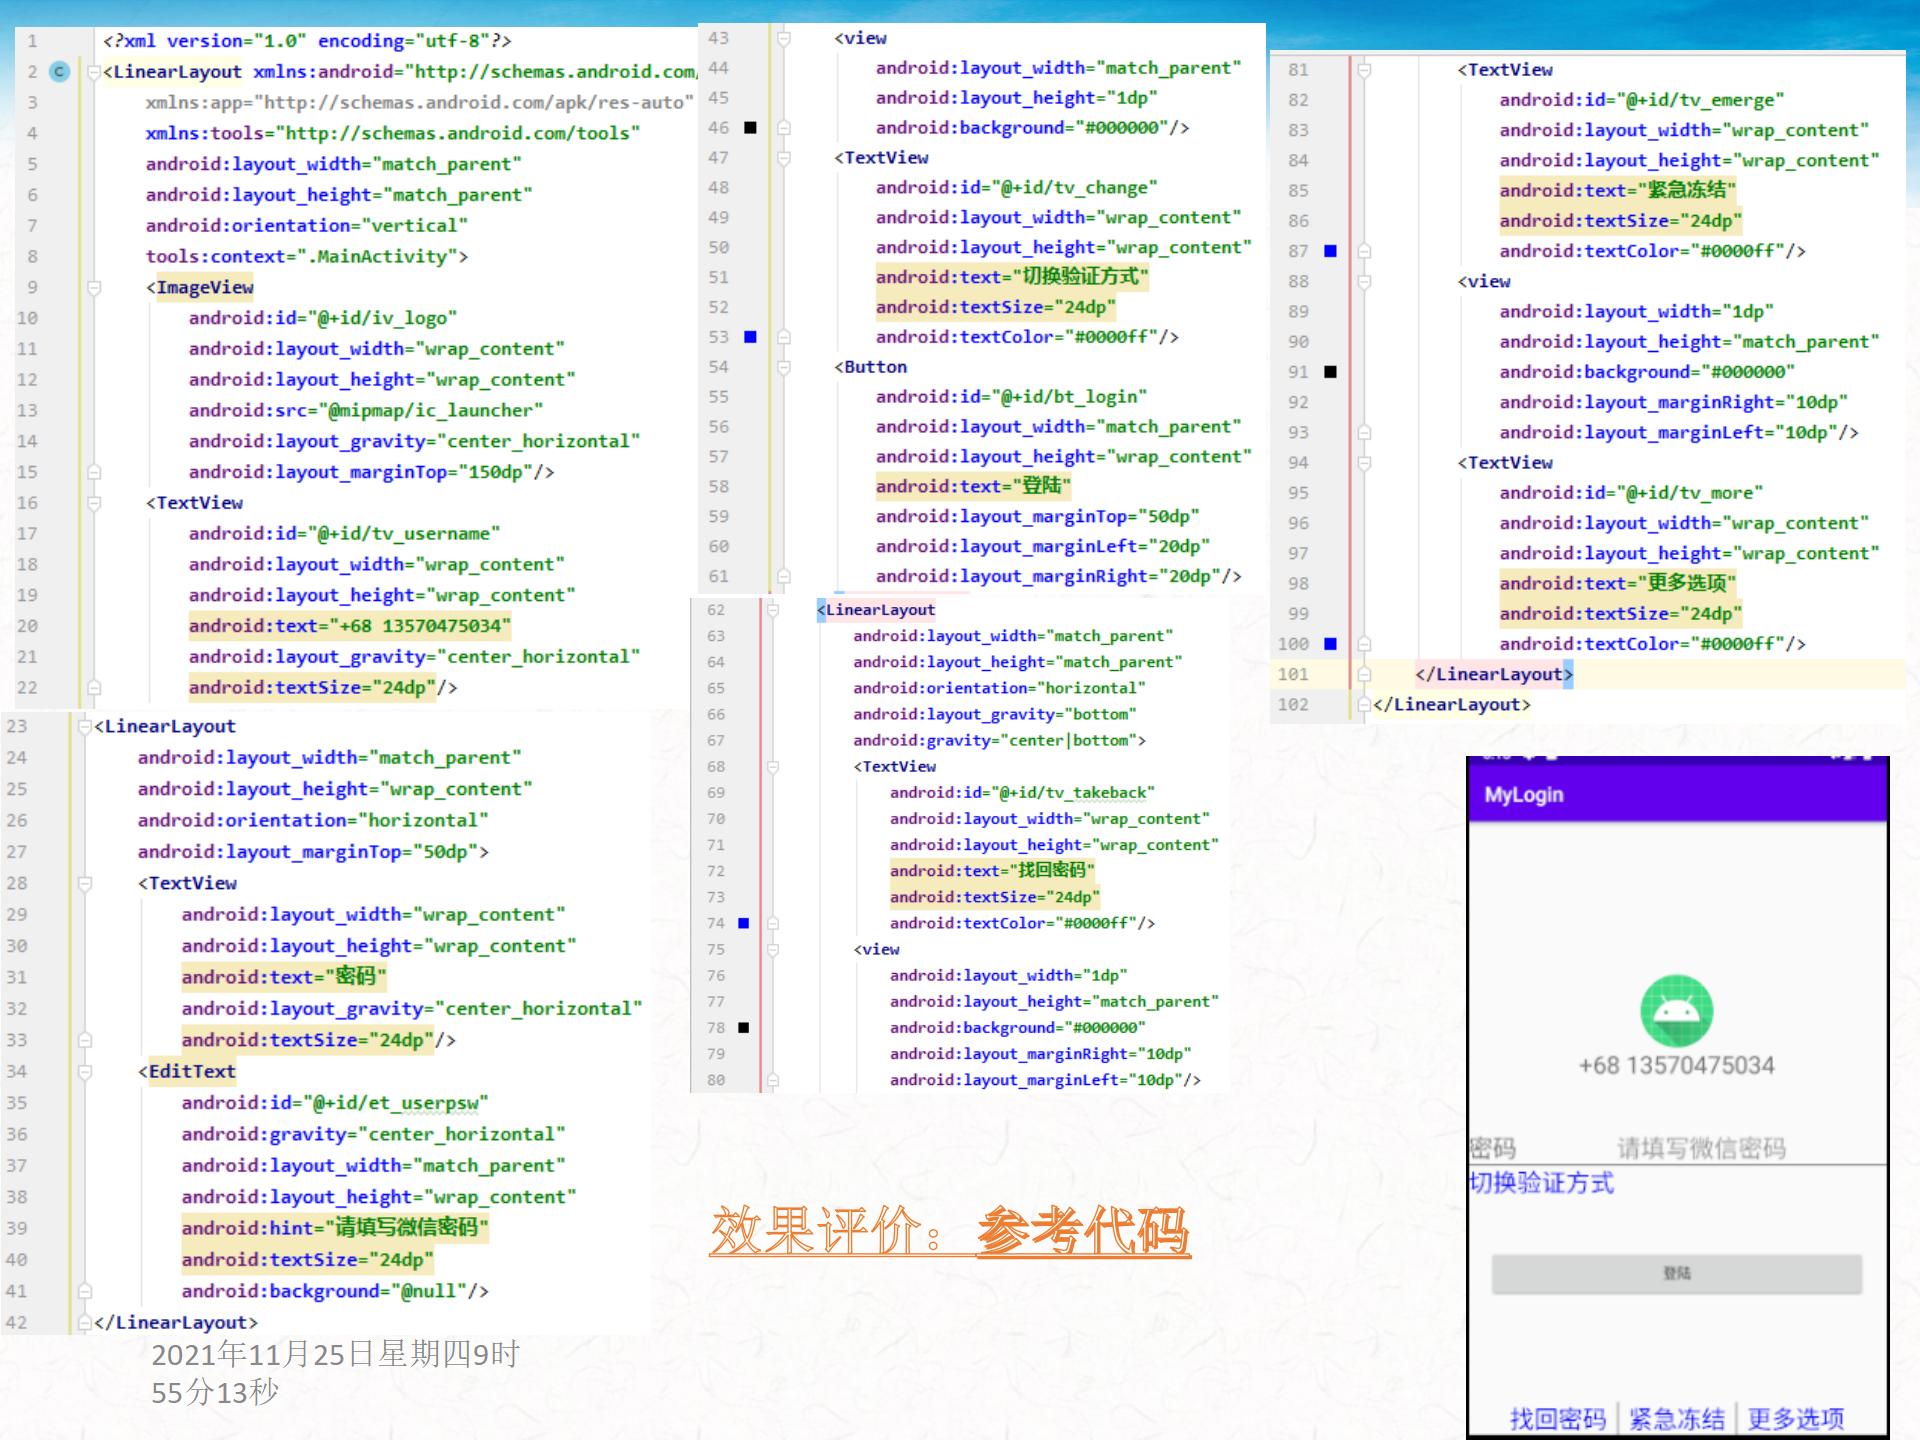The image size is (1920, 1440).
Task: Open the 效果评价: 参考代码 link
Action: 949,1230
